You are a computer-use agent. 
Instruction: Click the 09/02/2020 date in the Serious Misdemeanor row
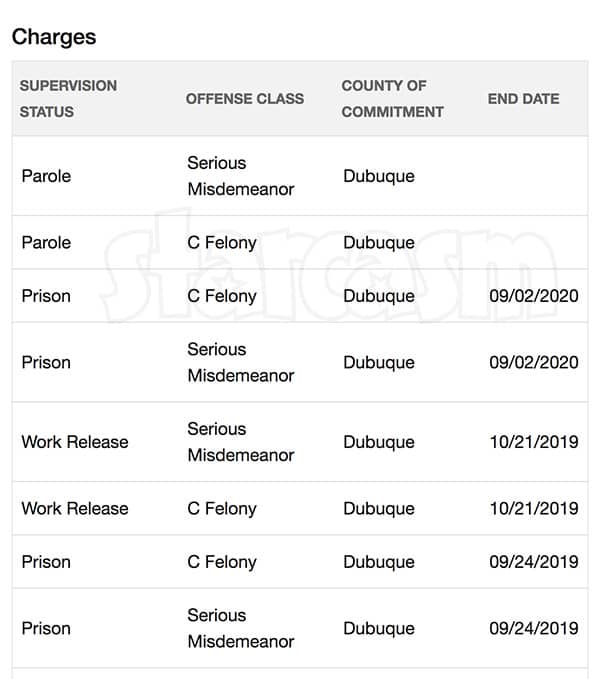pos(533,362)
